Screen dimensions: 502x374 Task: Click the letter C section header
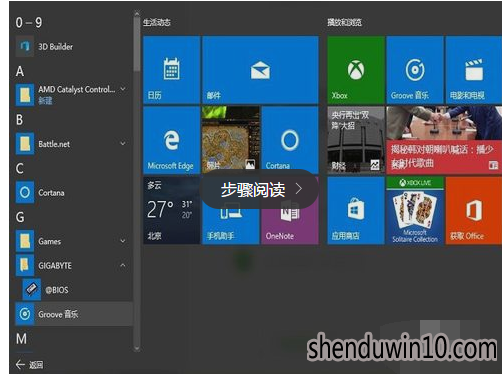click(x=20, y=168)
